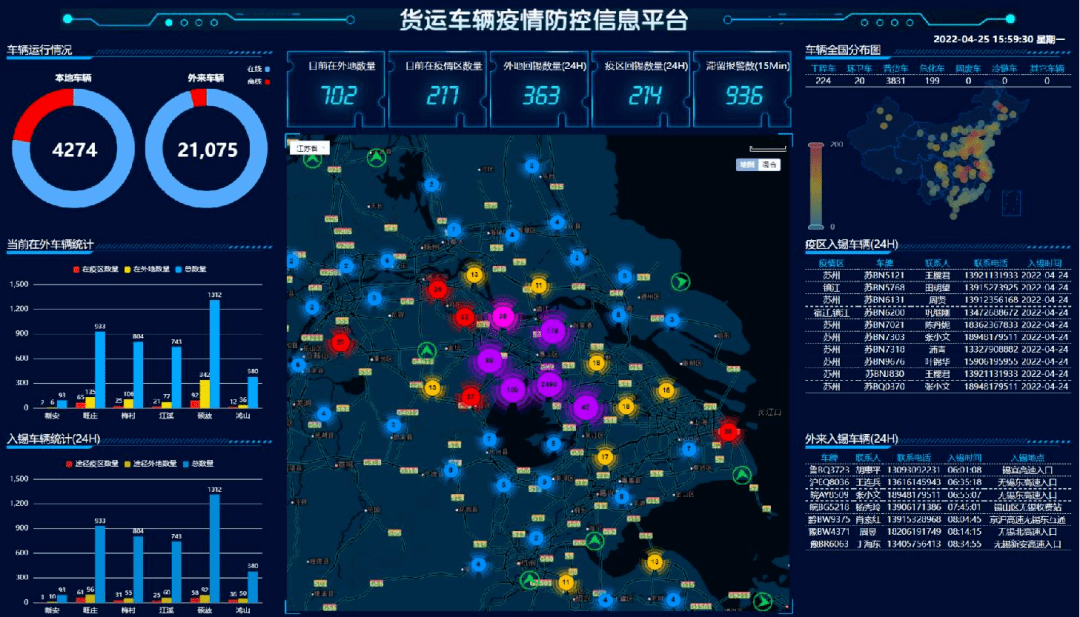The image size is (1080, 617).
Task: Open the yellow cluster marker labeled 17
Action: [604, 457]
